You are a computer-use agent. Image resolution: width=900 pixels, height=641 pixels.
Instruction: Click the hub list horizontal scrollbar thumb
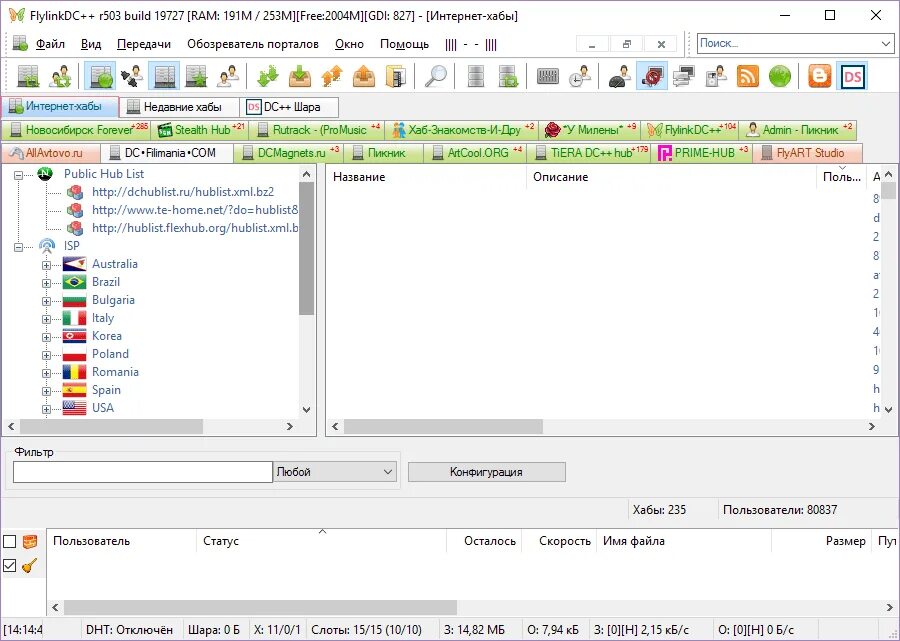[x=443, y=426]
